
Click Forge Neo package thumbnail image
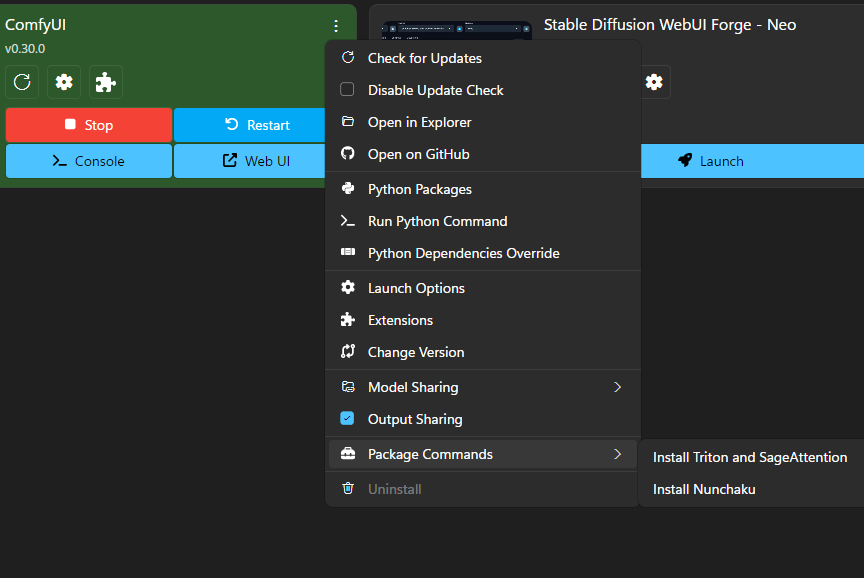[456, 31]
